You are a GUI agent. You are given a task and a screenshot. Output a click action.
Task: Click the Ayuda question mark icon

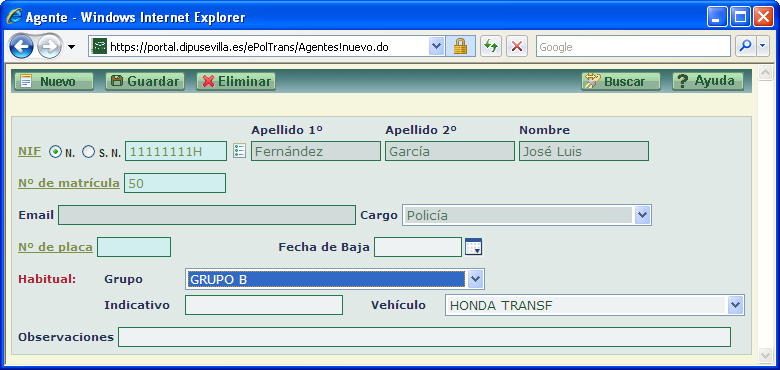(682, 82)
